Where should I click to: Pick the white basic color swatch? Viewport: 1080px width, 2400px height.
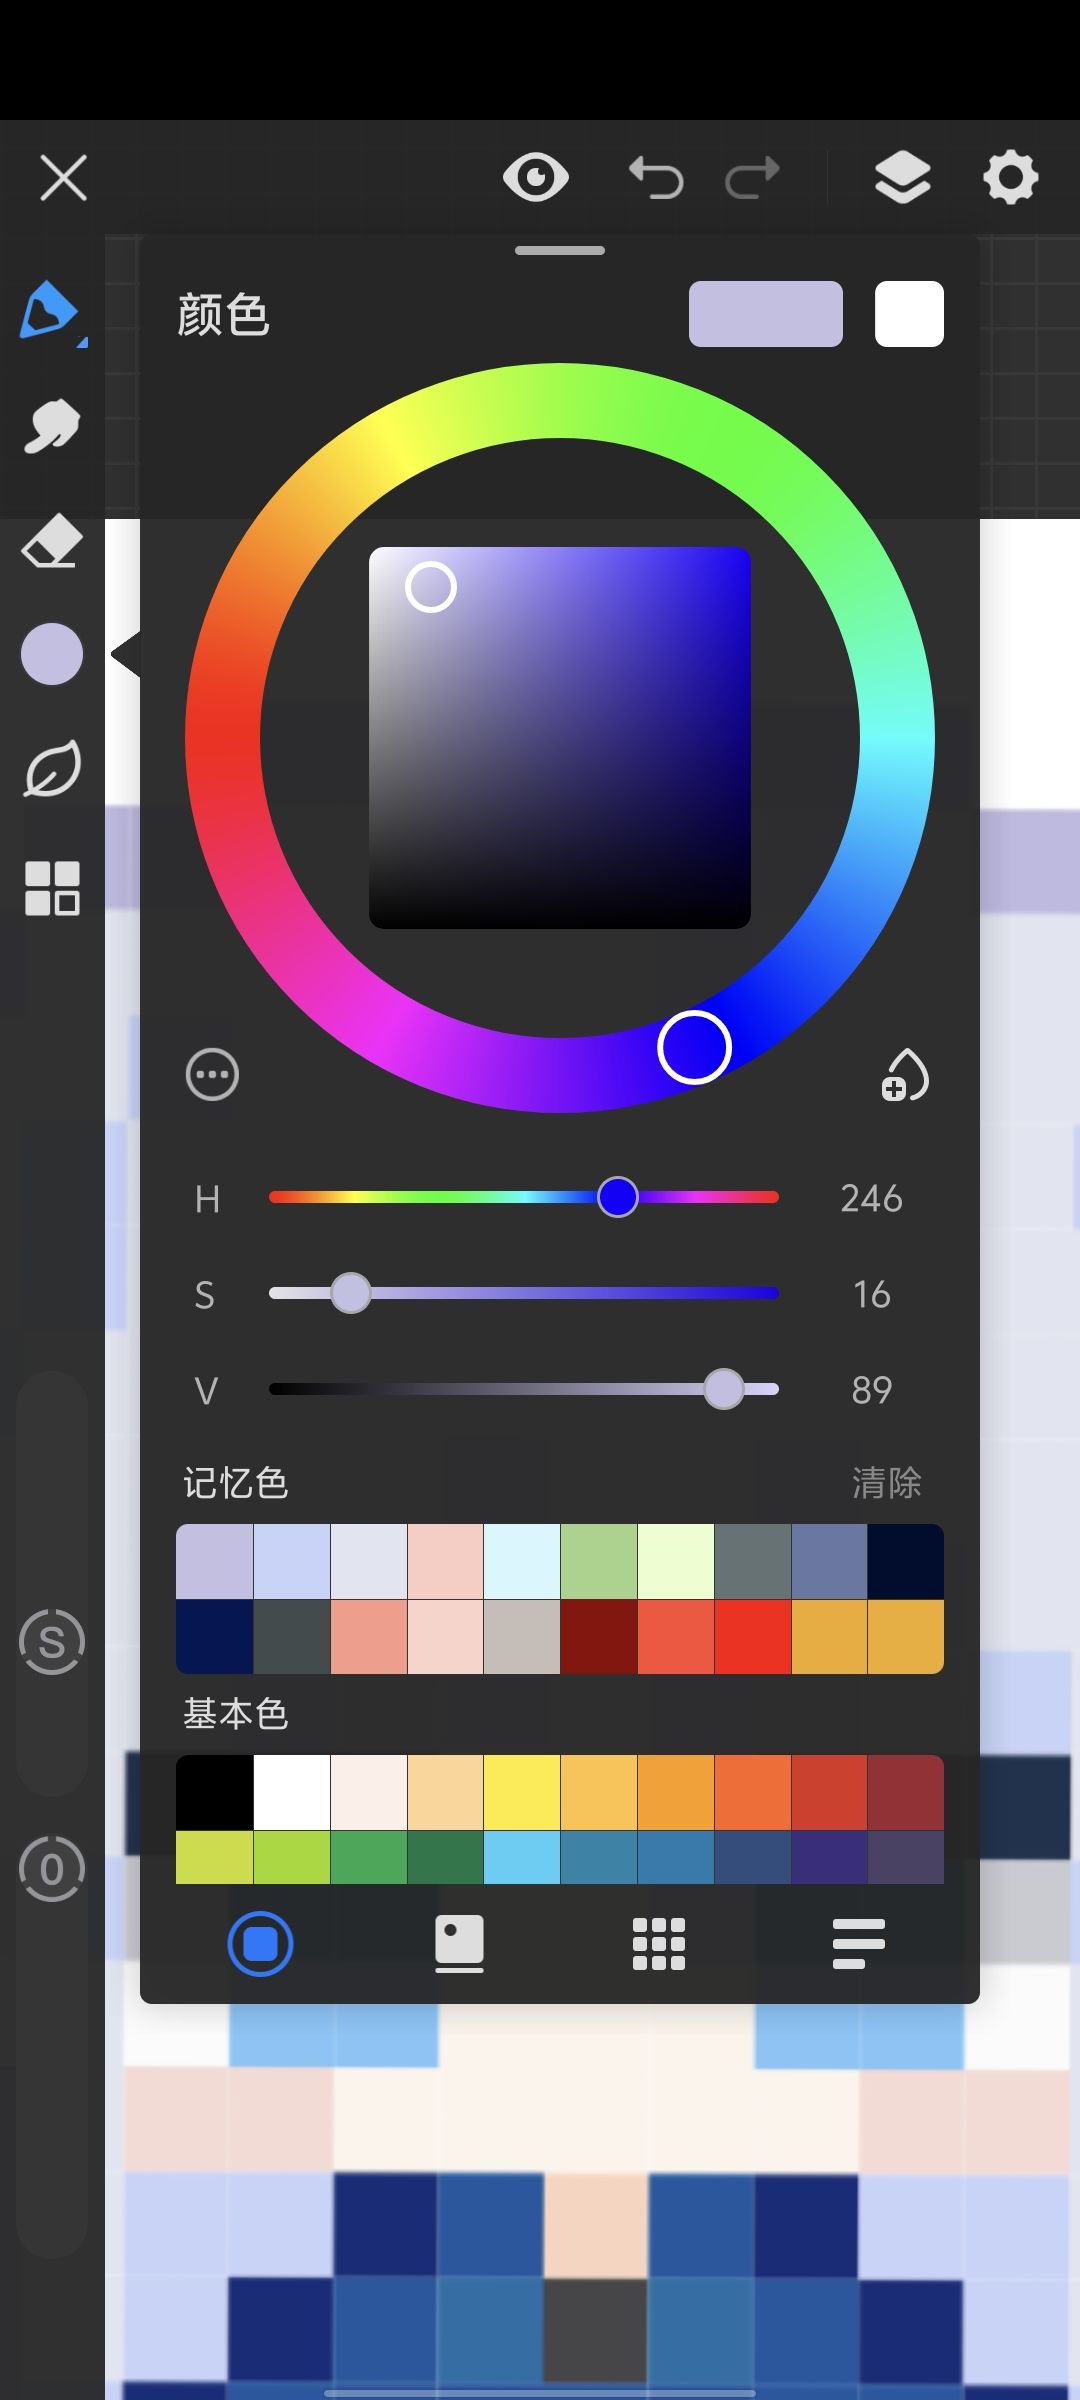292,1793
